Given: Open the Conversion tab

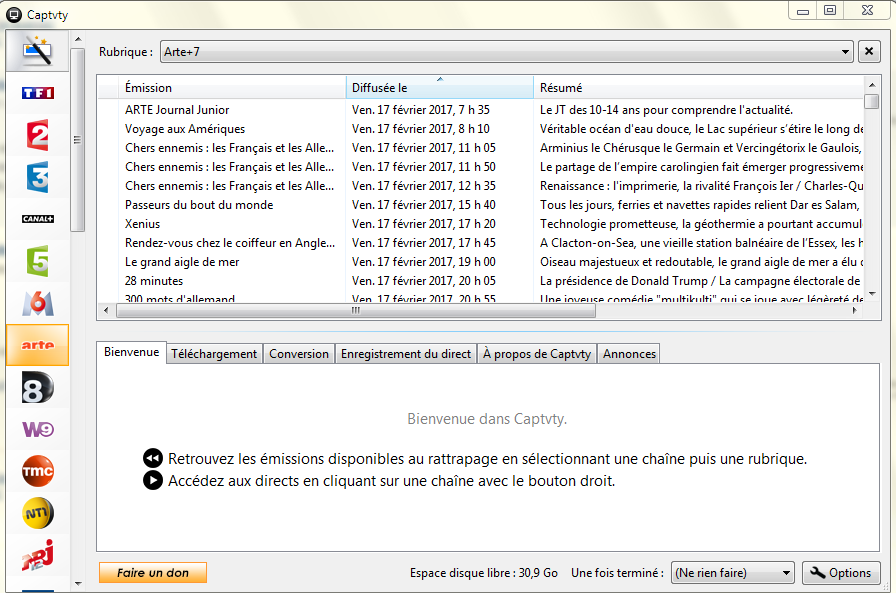Looking at the screenshot, I should 299,354.
